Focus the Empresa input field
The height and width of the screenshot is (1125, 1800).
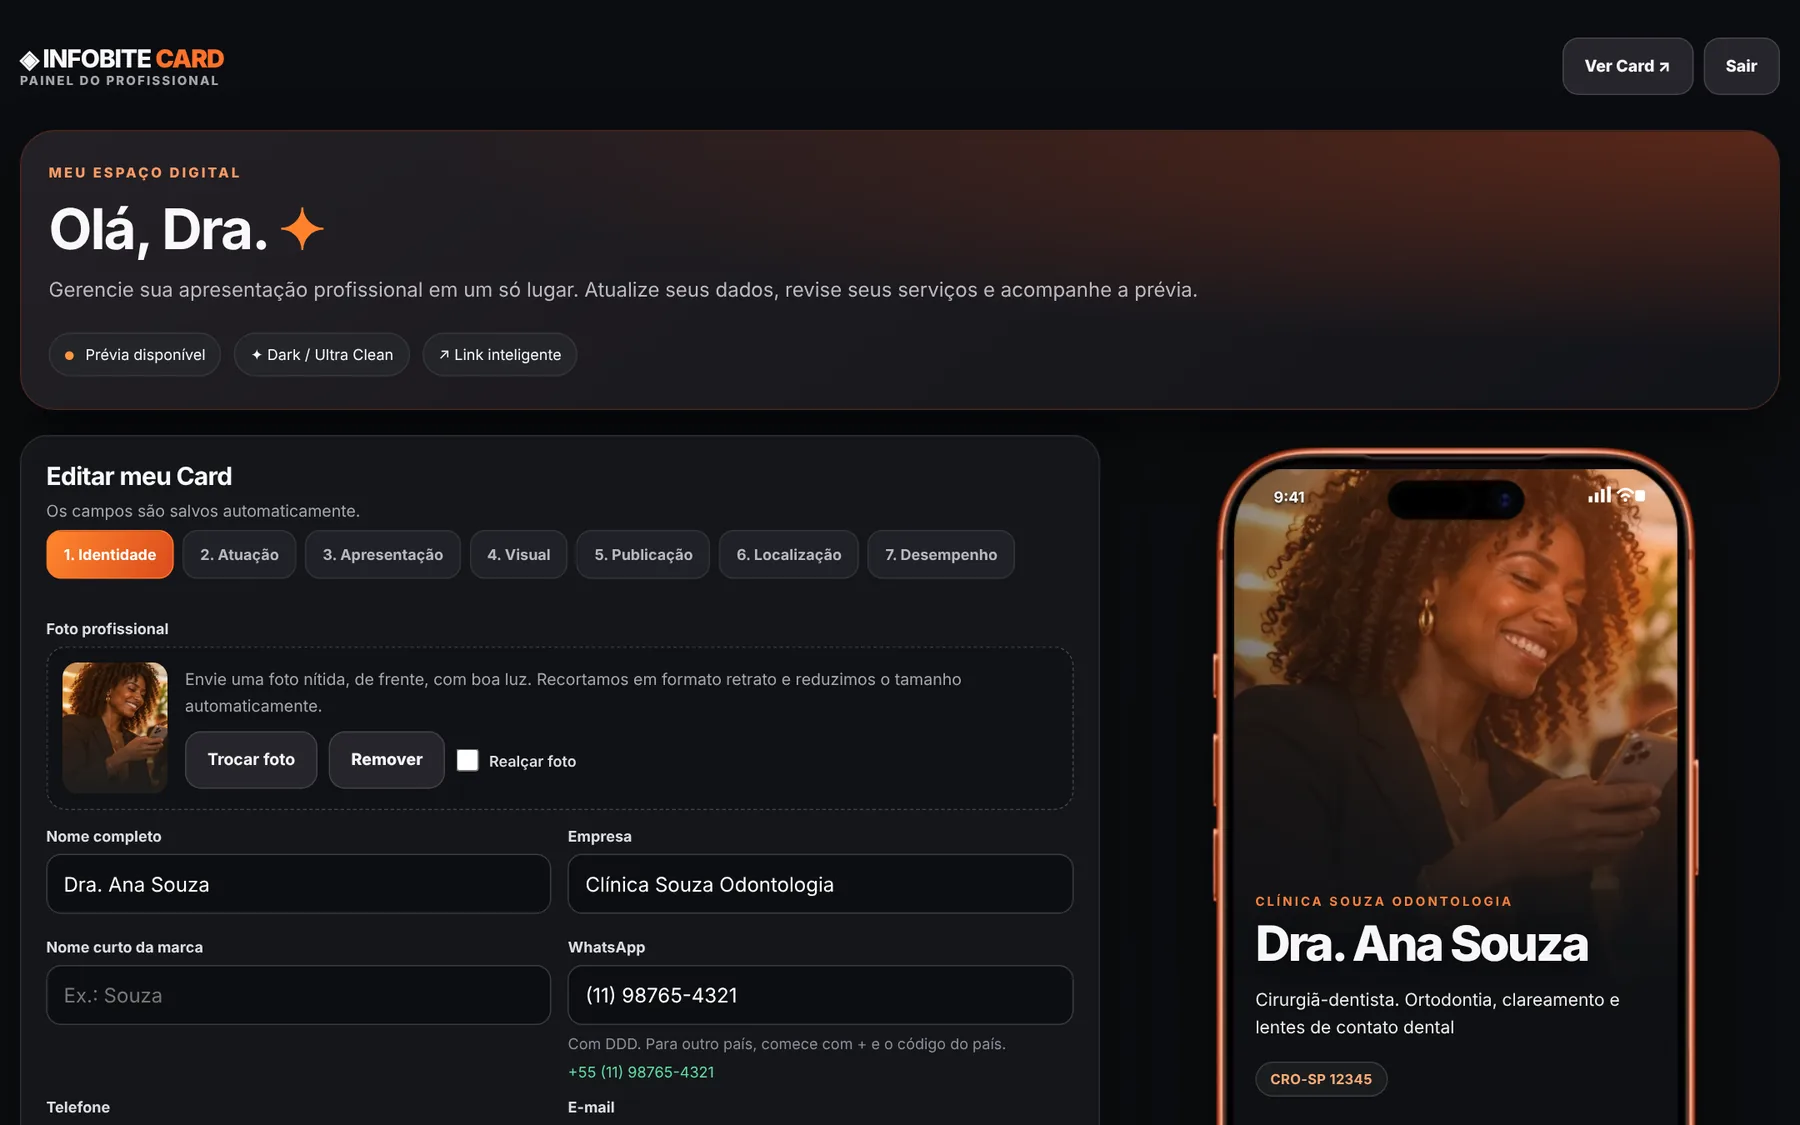click(820, 884)
